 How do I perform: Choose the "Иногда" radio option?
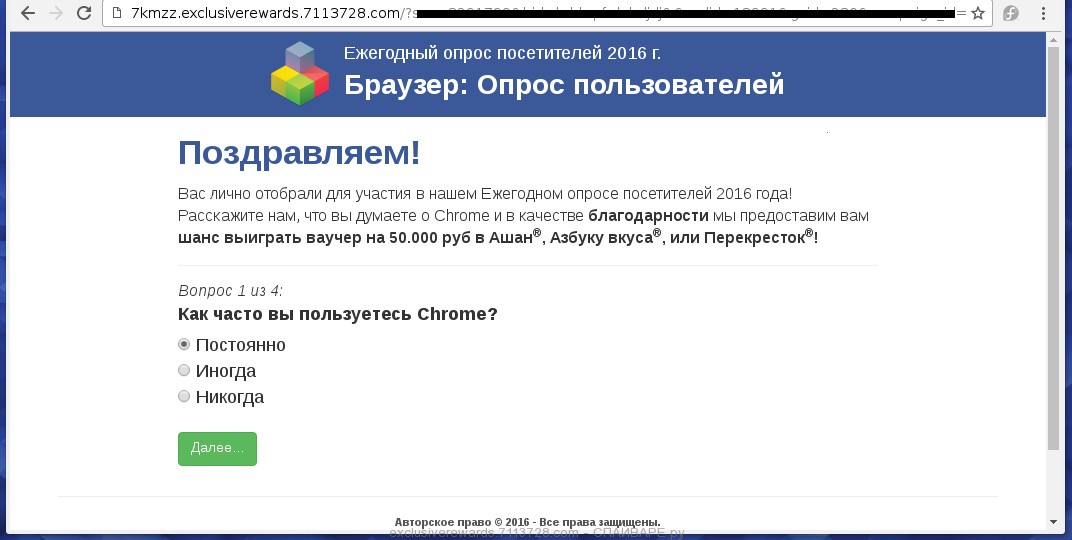click(184, 371)
